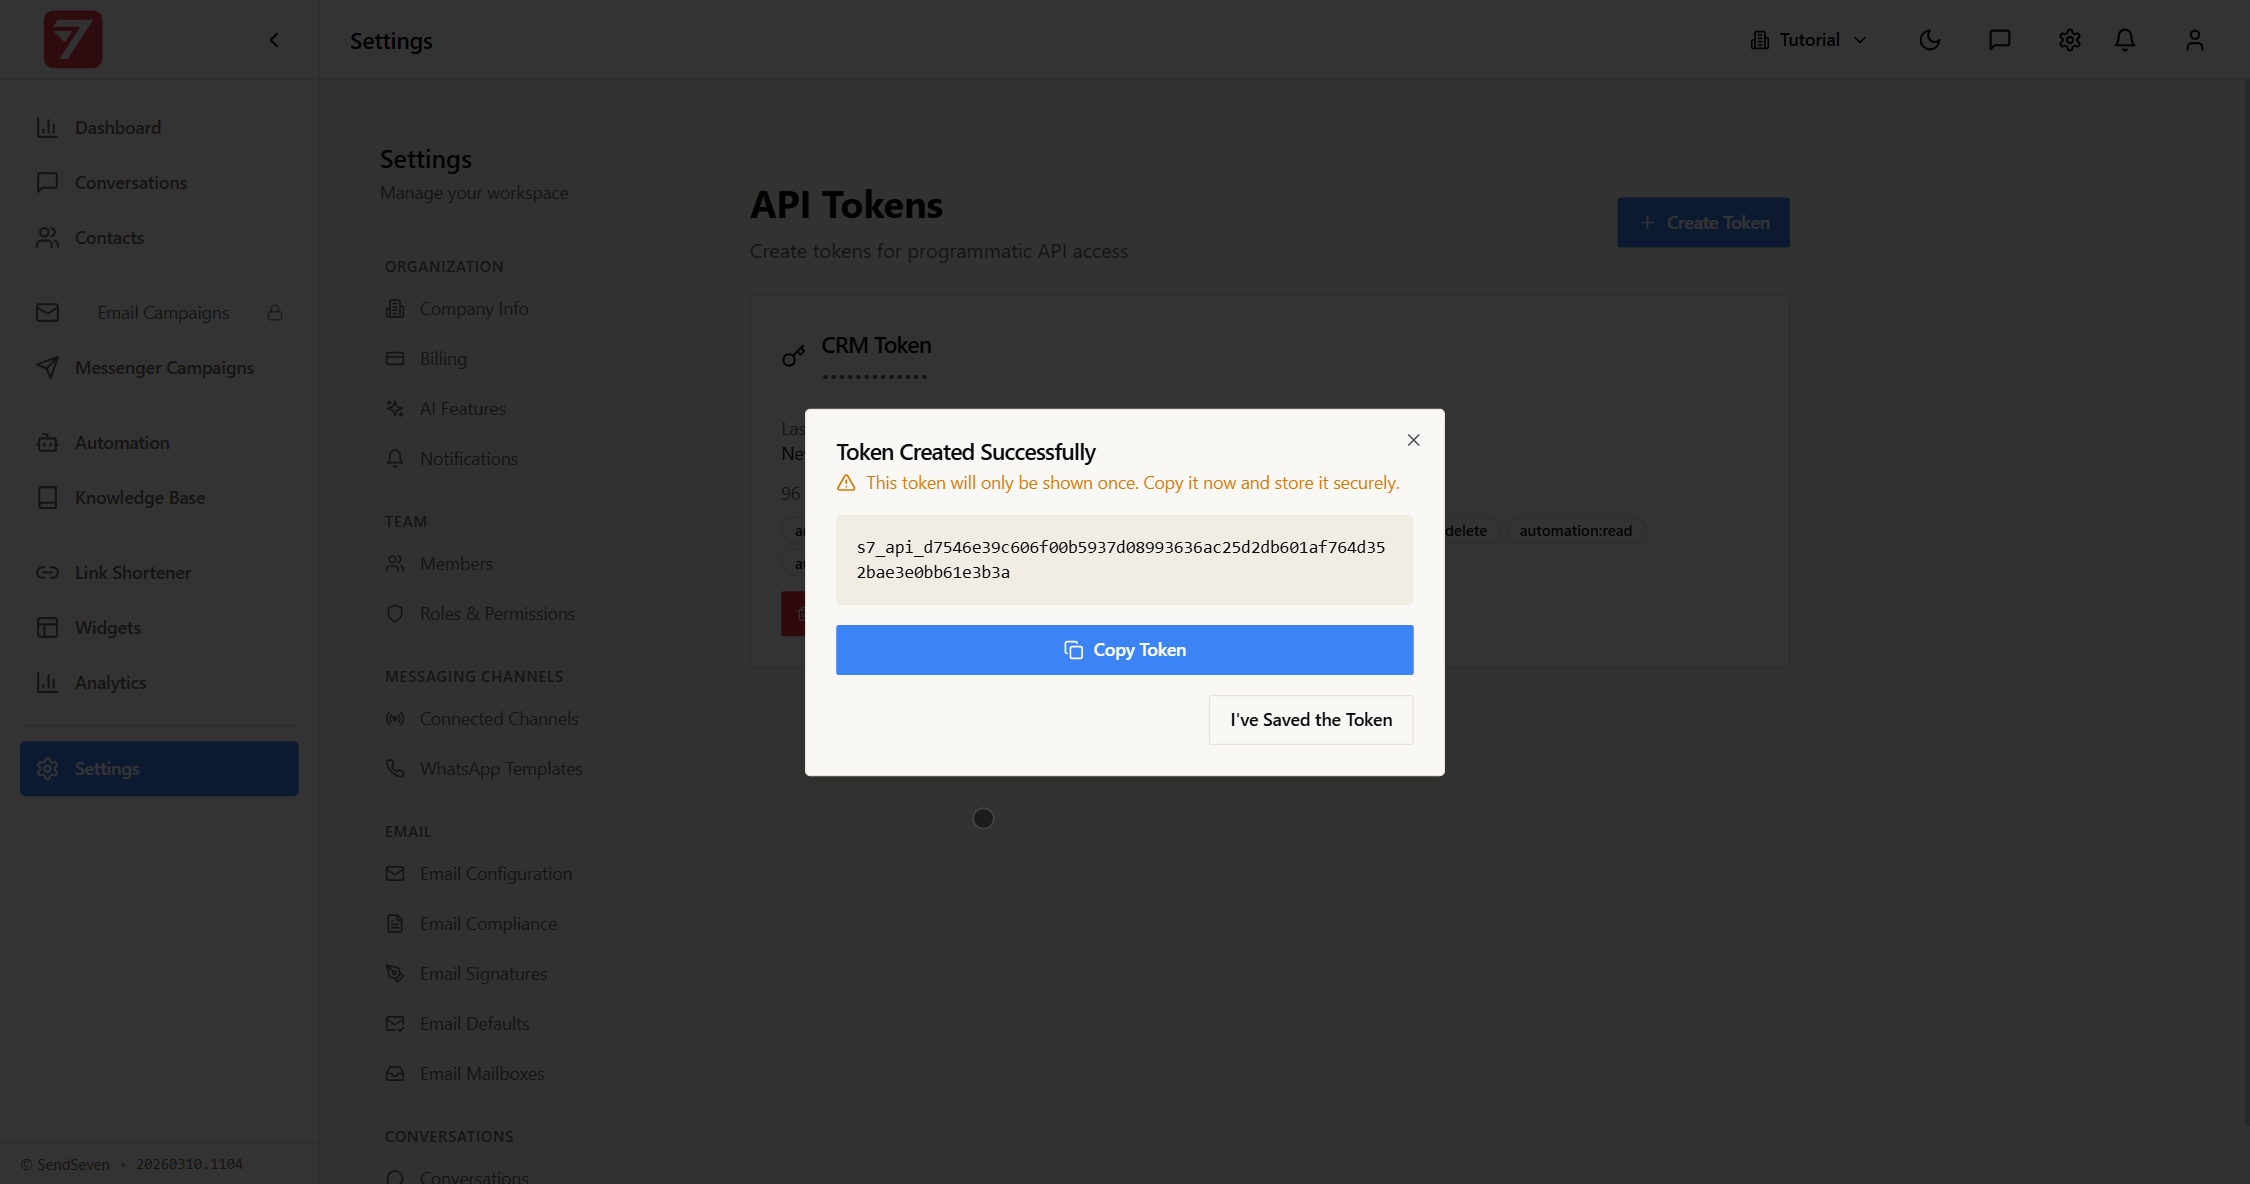2250x1184 pixels.
Task: Click the Create Token button
Action: coord(1703,223)
